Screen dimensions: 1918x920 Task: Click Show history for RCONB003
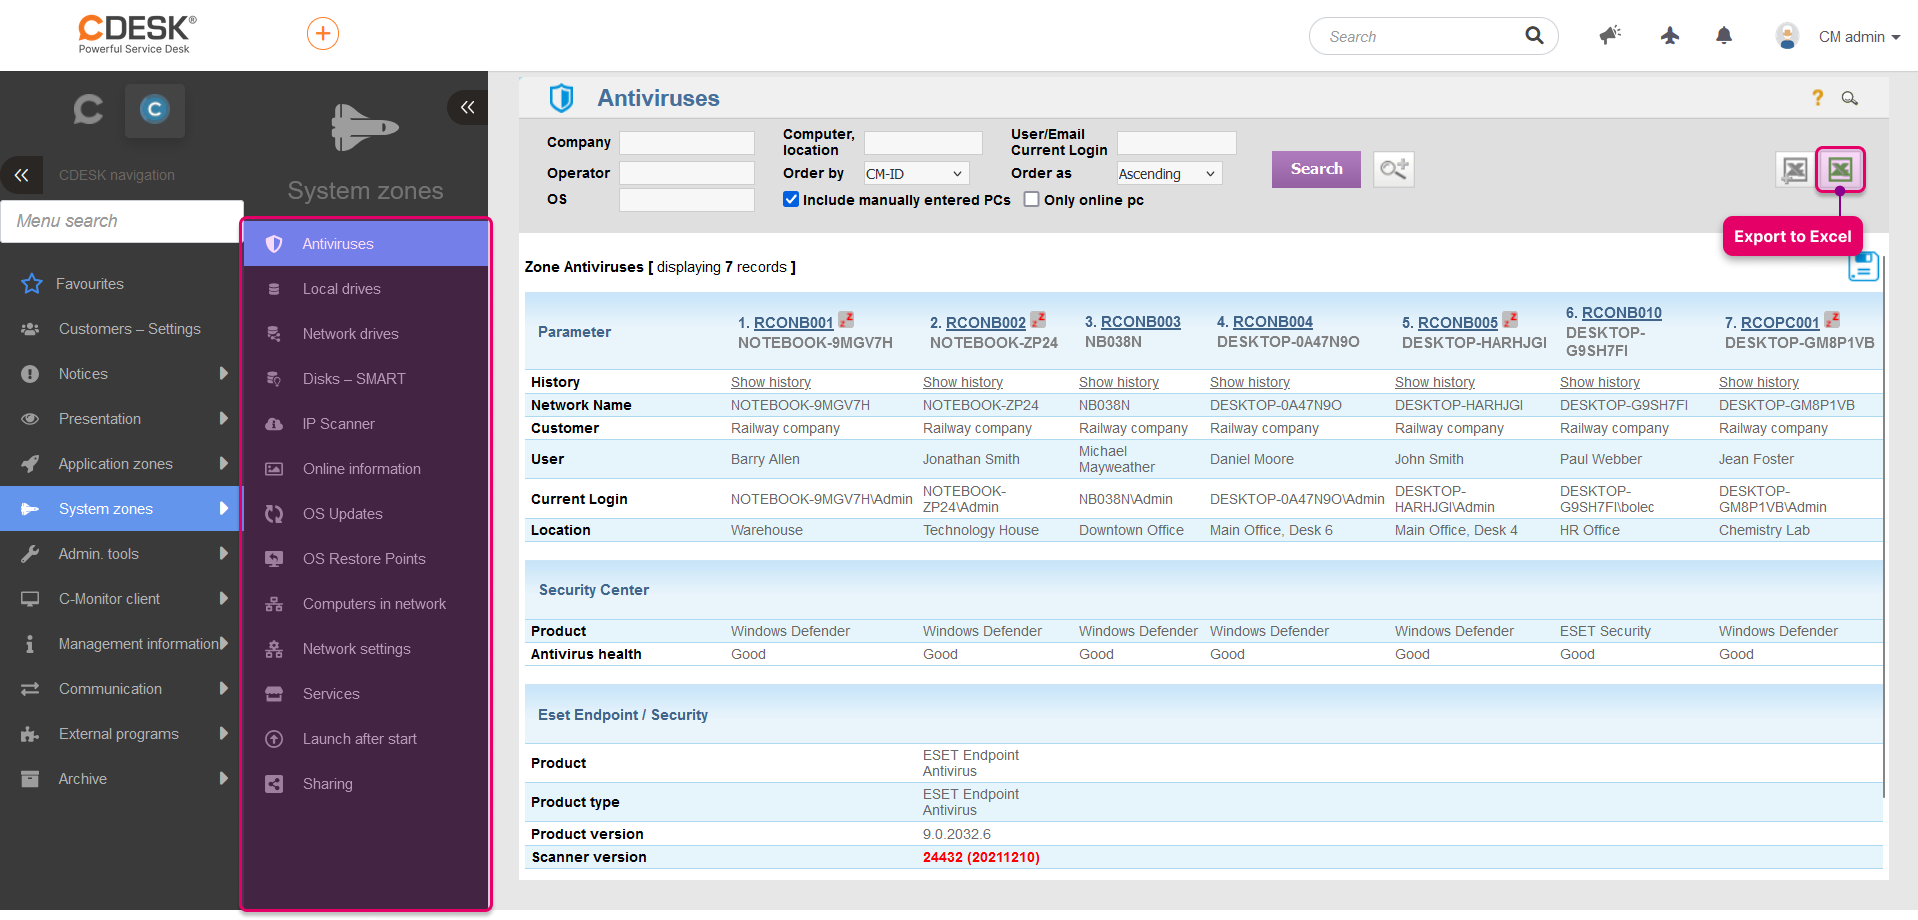[1118, 382]
